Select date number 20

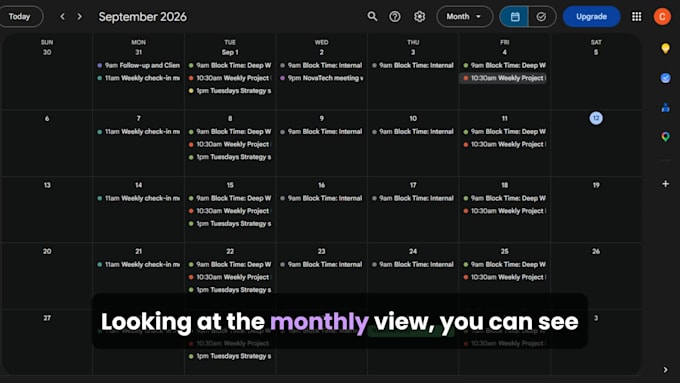pos(47,252)
